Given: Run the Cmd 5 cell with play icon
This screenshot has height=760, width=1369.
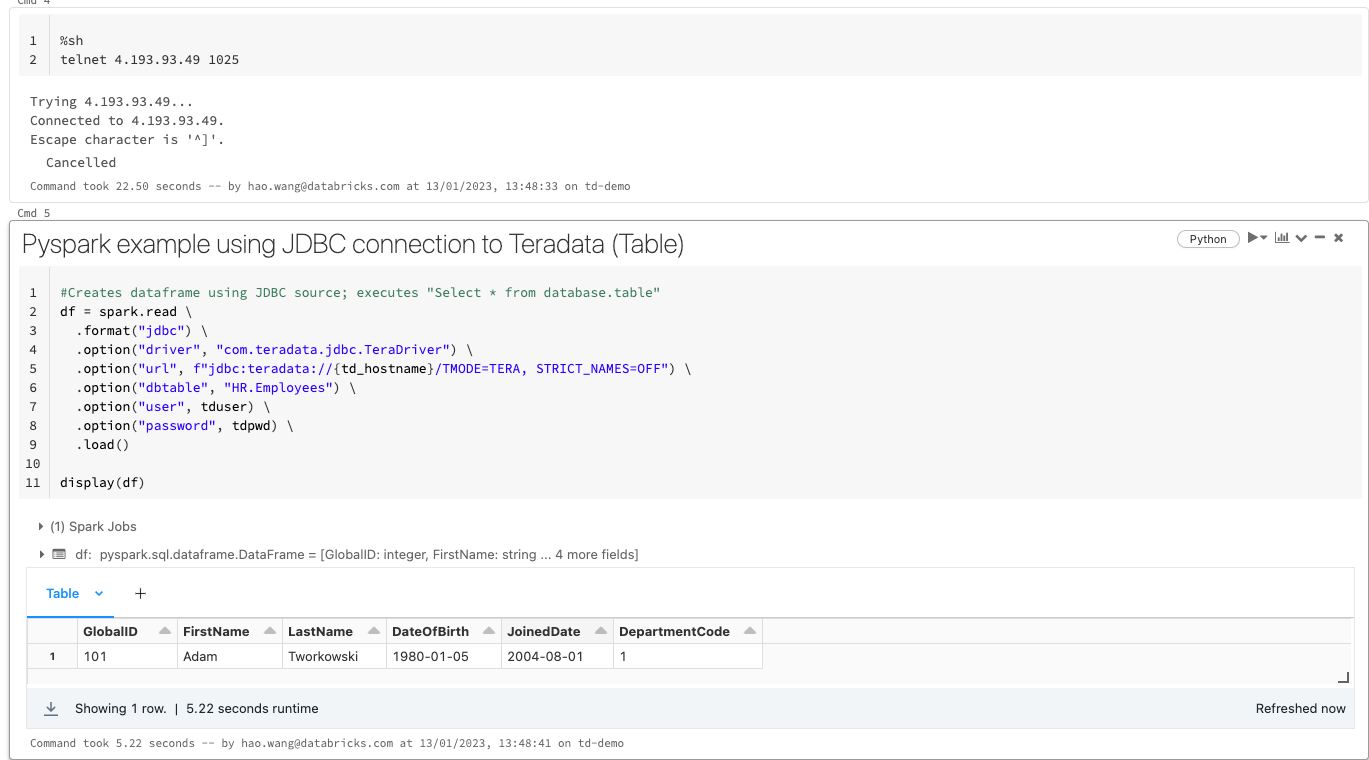Looking at the screenshot, I should [x=1253, y=238].
